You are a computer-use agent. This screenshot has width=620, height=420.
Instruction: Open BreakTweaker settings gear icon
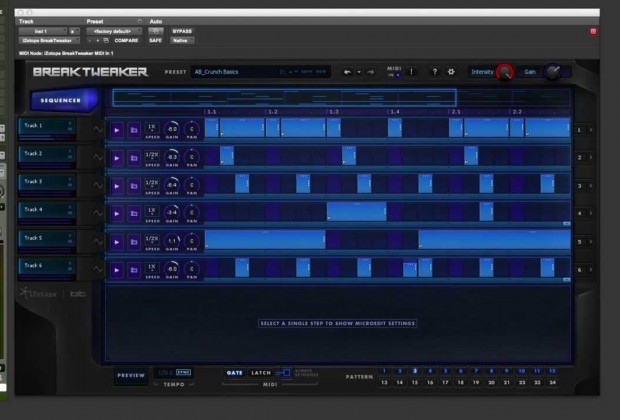[x=451, y=72]
